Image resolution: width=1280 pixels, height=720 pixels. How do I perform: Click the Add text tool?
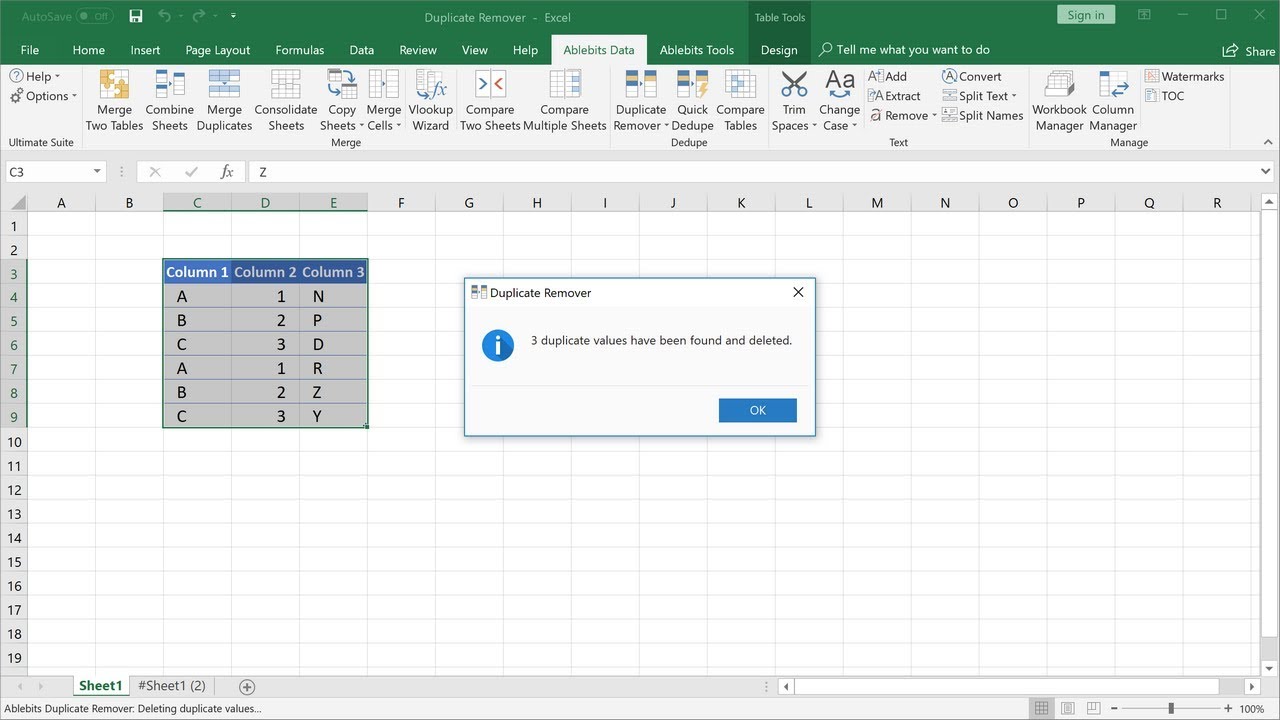(x=887, y=76)
